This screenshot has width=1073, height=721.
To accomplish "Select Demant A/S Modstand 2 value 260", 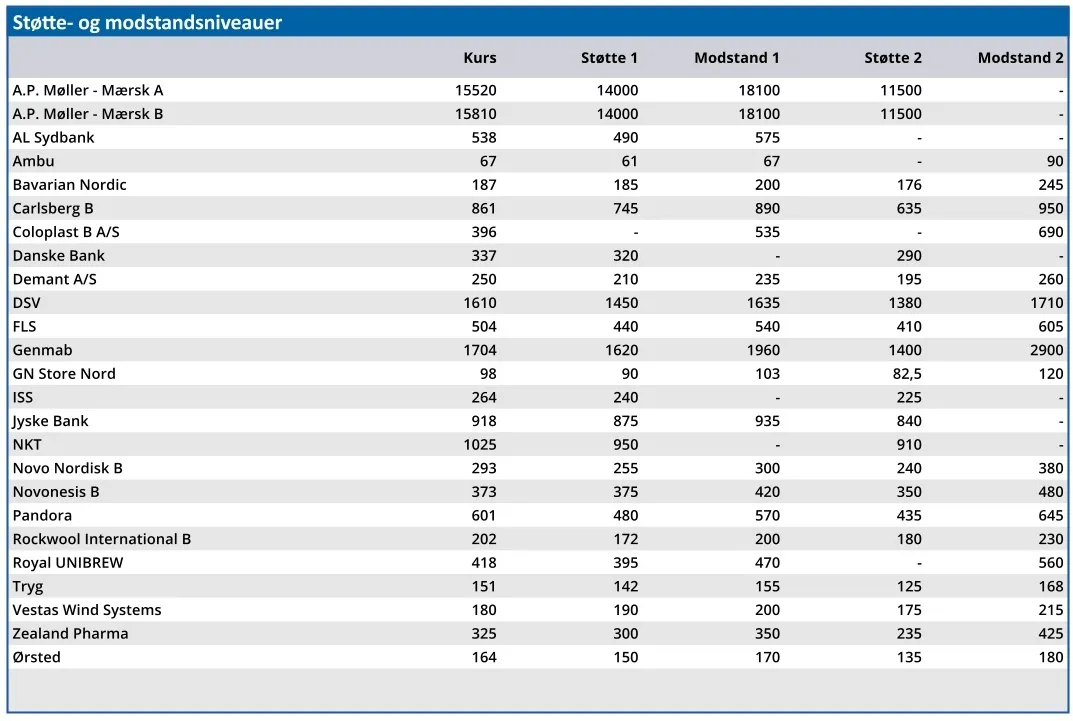I will click(x=1050, y=279).
